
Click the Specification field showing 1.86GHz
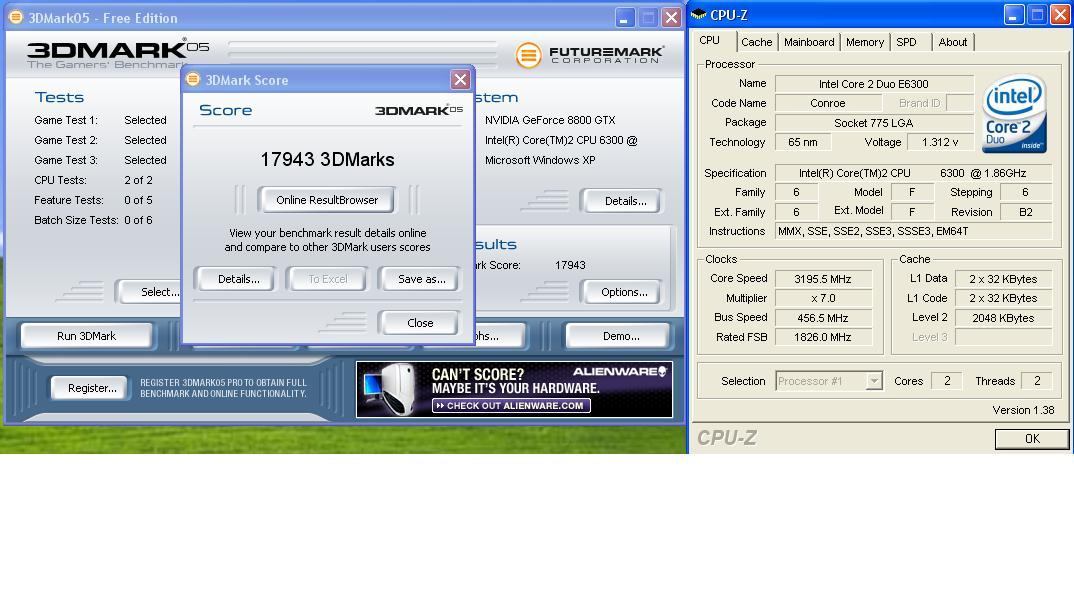tap(913, 173)
